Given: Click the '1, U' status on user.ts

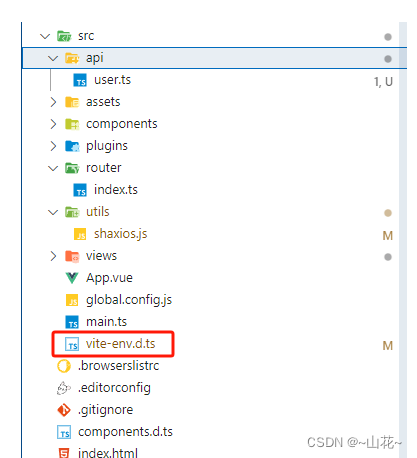Looking at the screenshot, I should coord(383,82).
